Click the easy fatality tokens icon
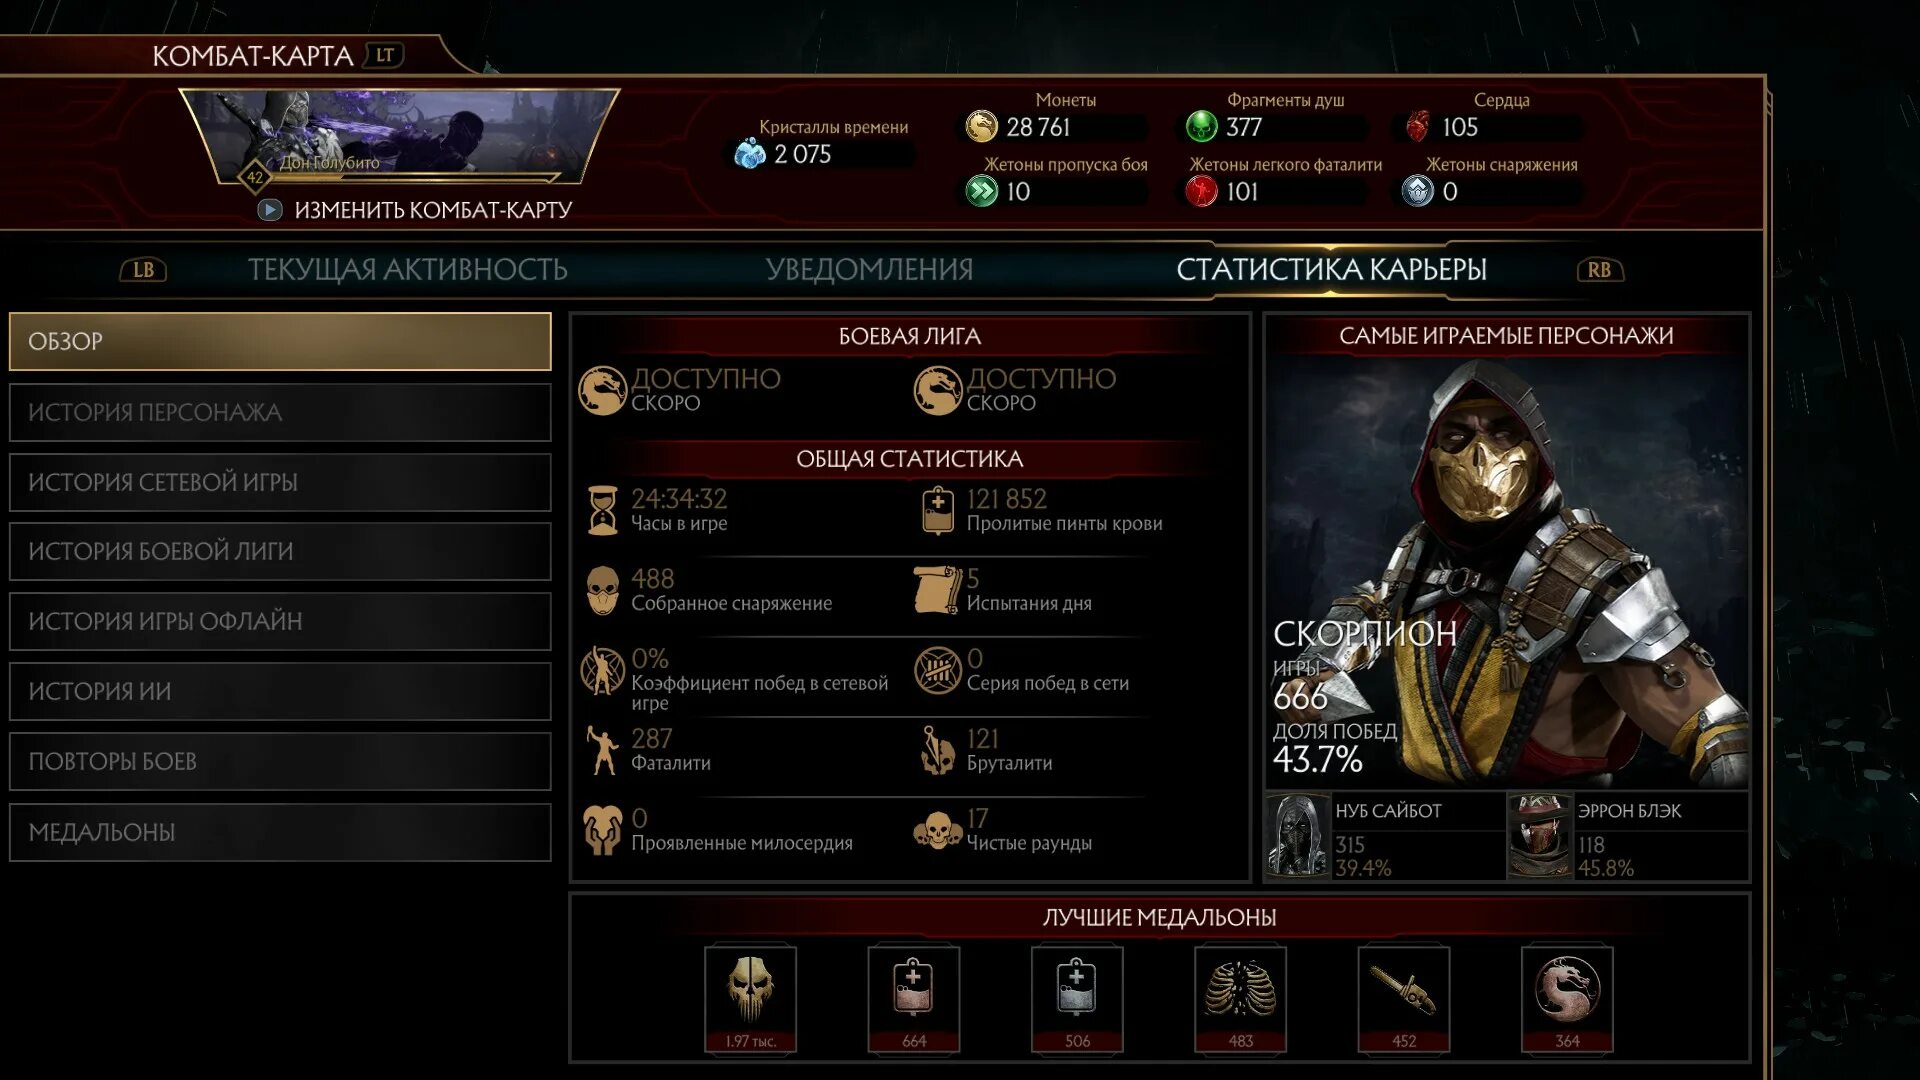 (1201, 191)
